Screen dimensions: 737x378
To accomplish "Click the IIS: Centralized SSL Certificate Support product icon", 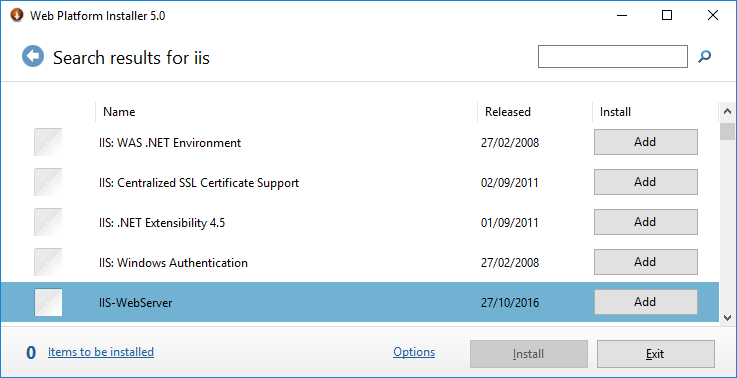I will point(48,182).
